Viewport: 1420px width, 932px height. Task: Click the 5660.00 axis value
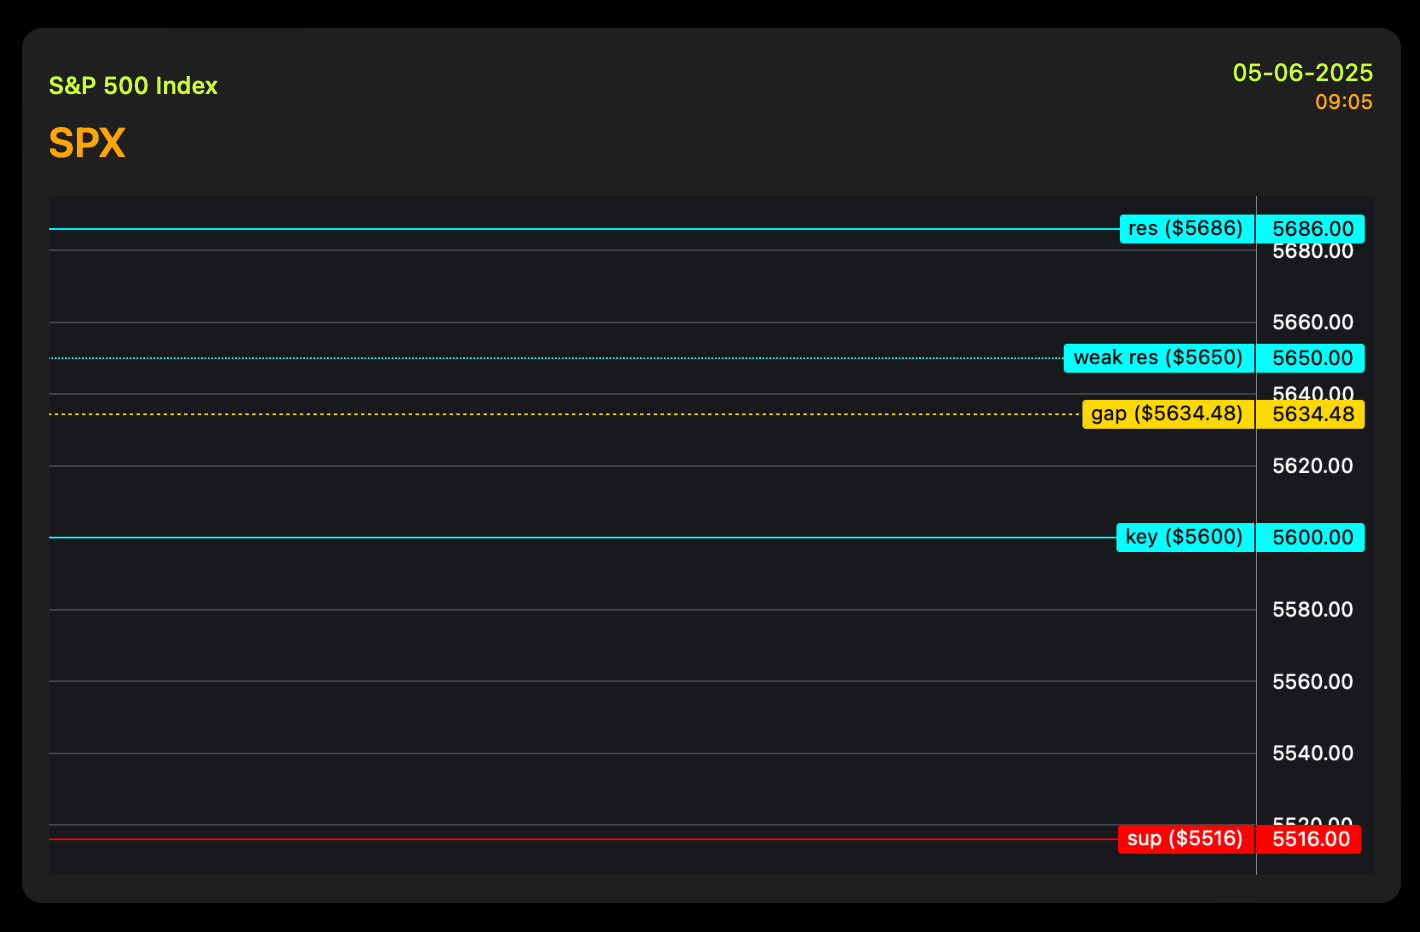[x=1312, y=322]
